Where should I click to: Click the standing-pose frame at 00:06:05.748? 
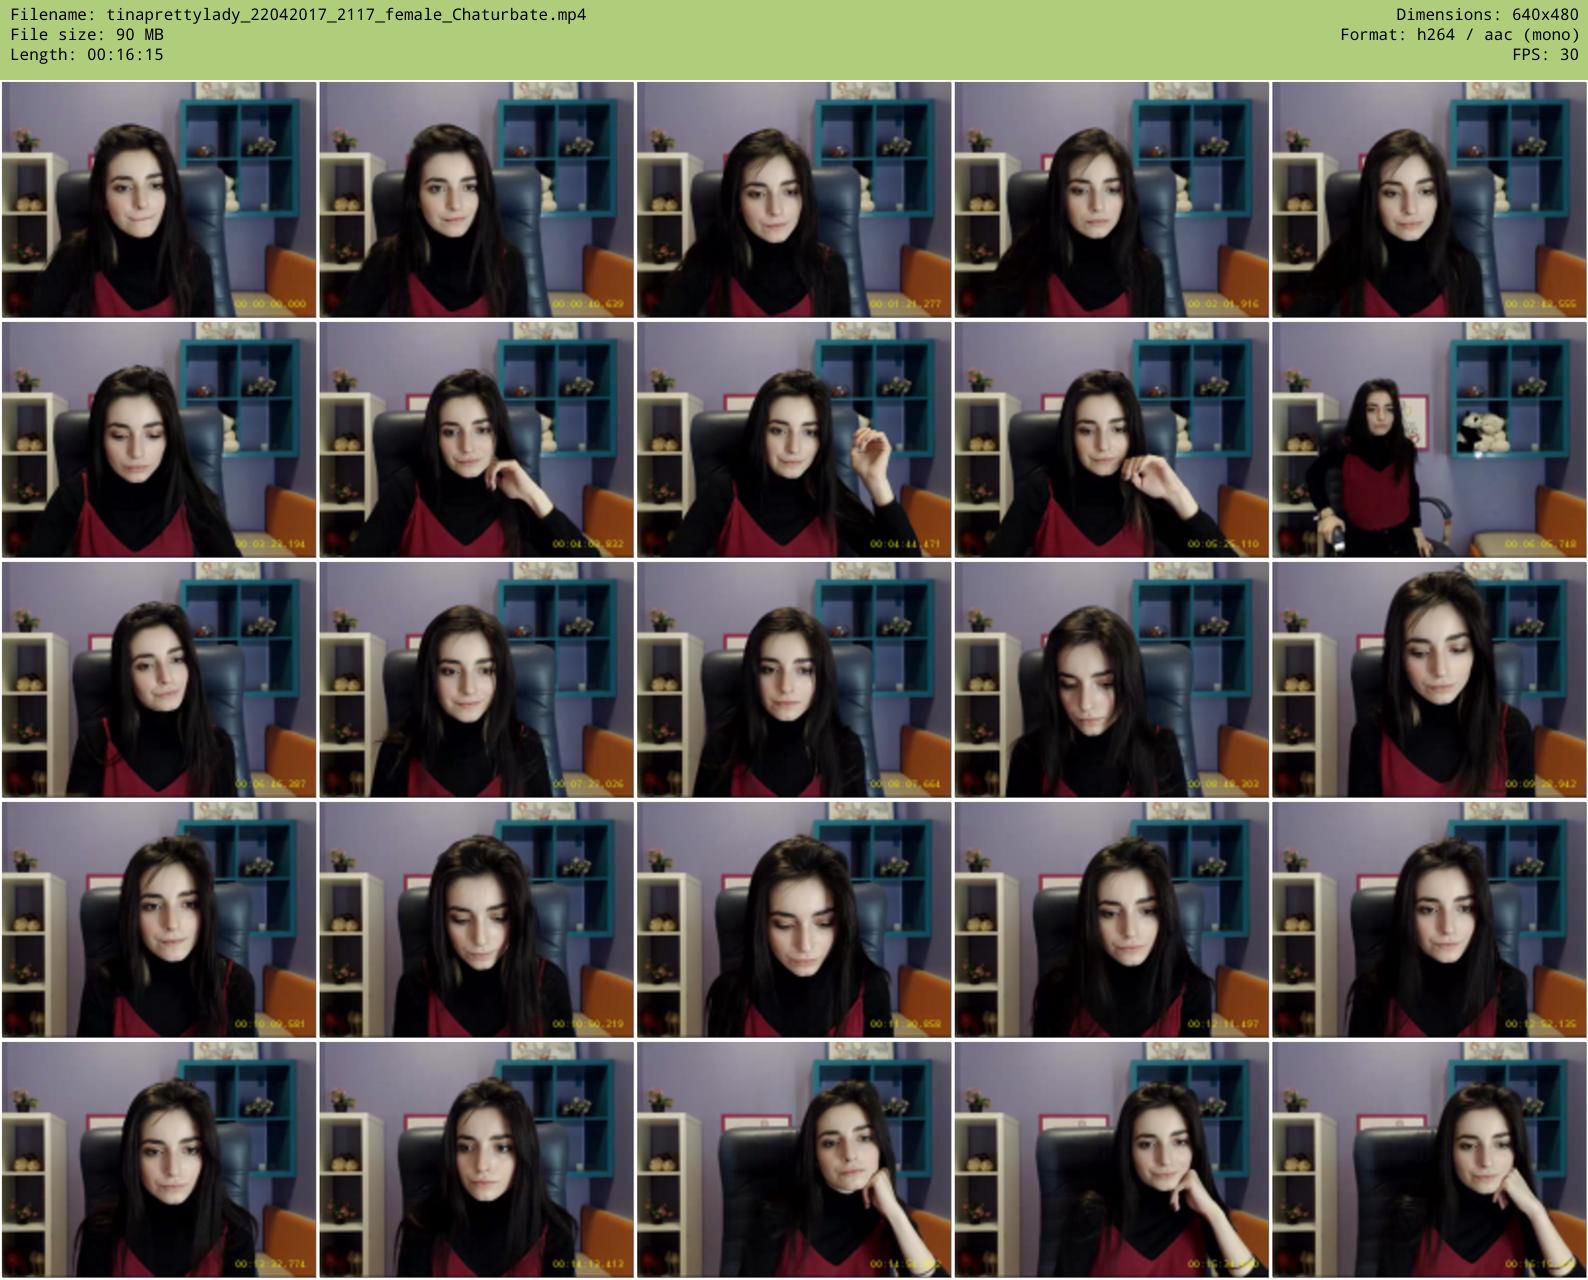tap(1429, 440)
